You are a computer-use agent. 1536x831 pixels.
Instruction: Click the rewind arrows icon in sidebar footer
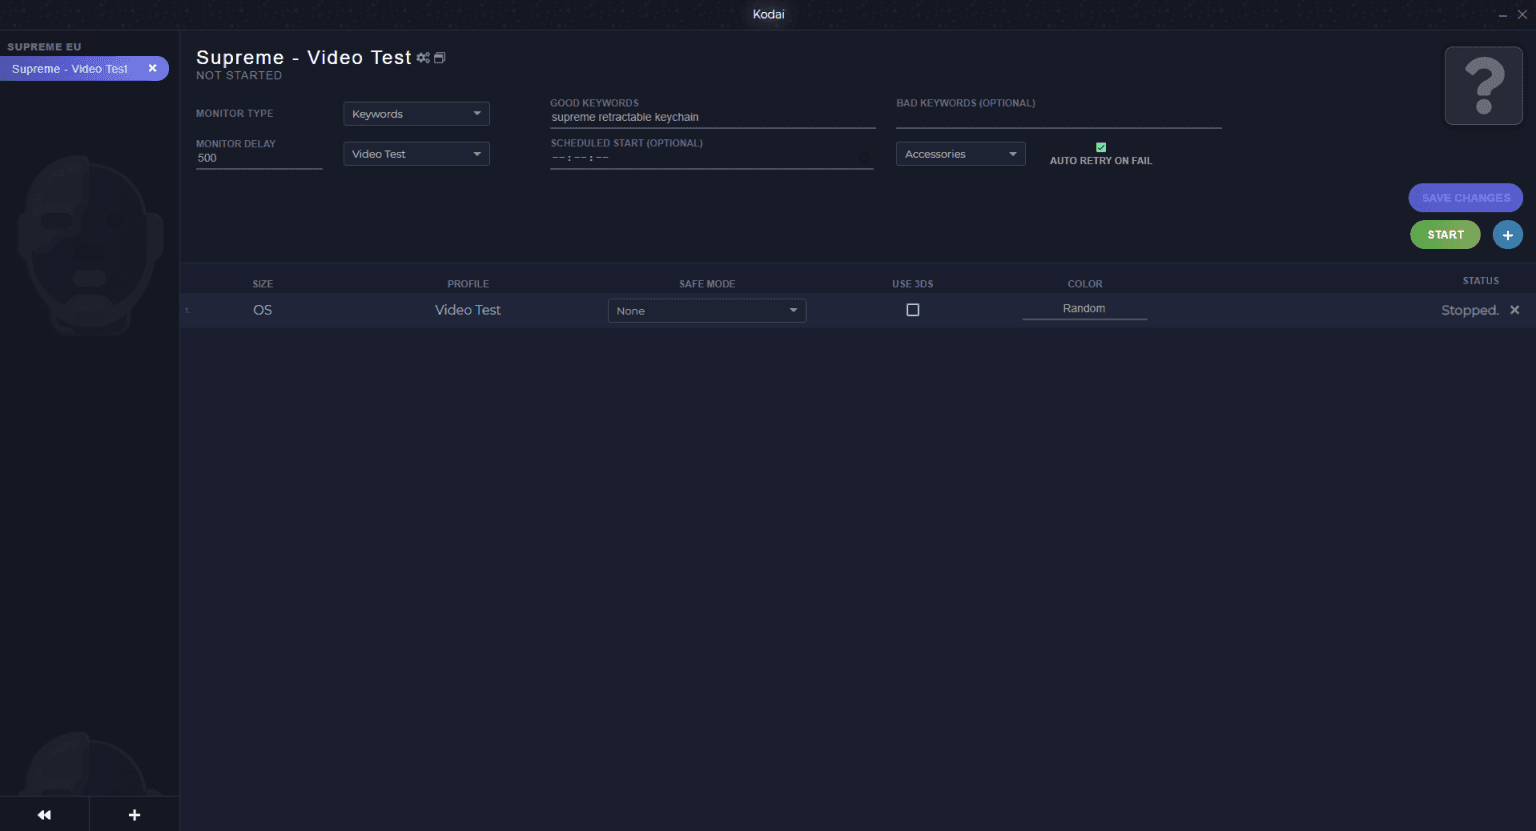[x=44, y=815]
